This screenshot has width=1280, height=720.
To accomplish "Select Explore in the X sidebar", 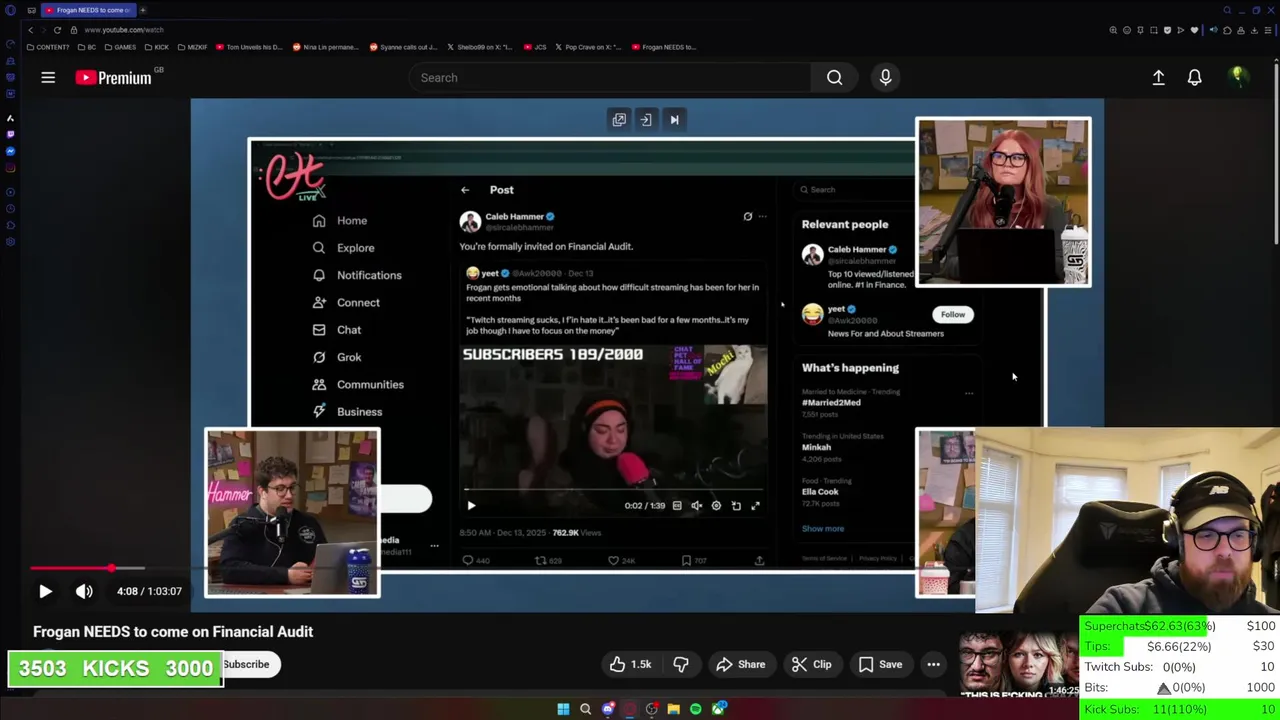I will (343, 248).
